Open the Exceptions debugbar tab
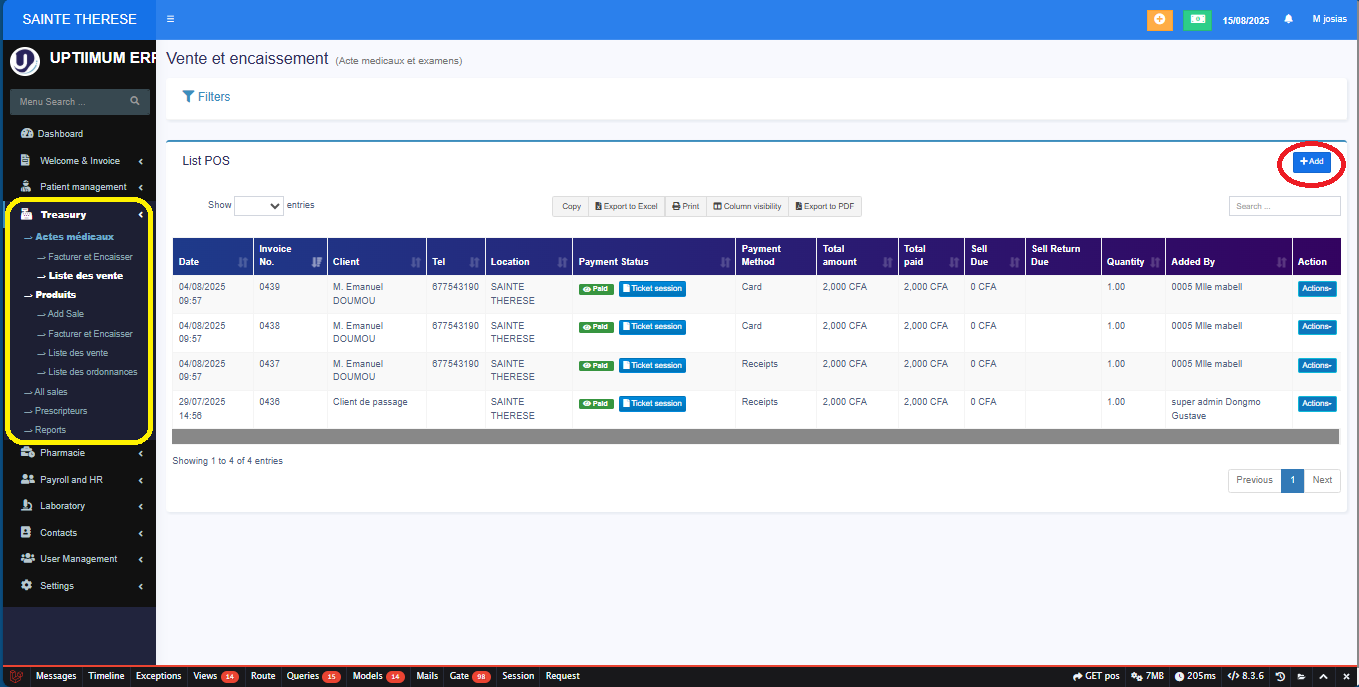 tap(159, 676)
